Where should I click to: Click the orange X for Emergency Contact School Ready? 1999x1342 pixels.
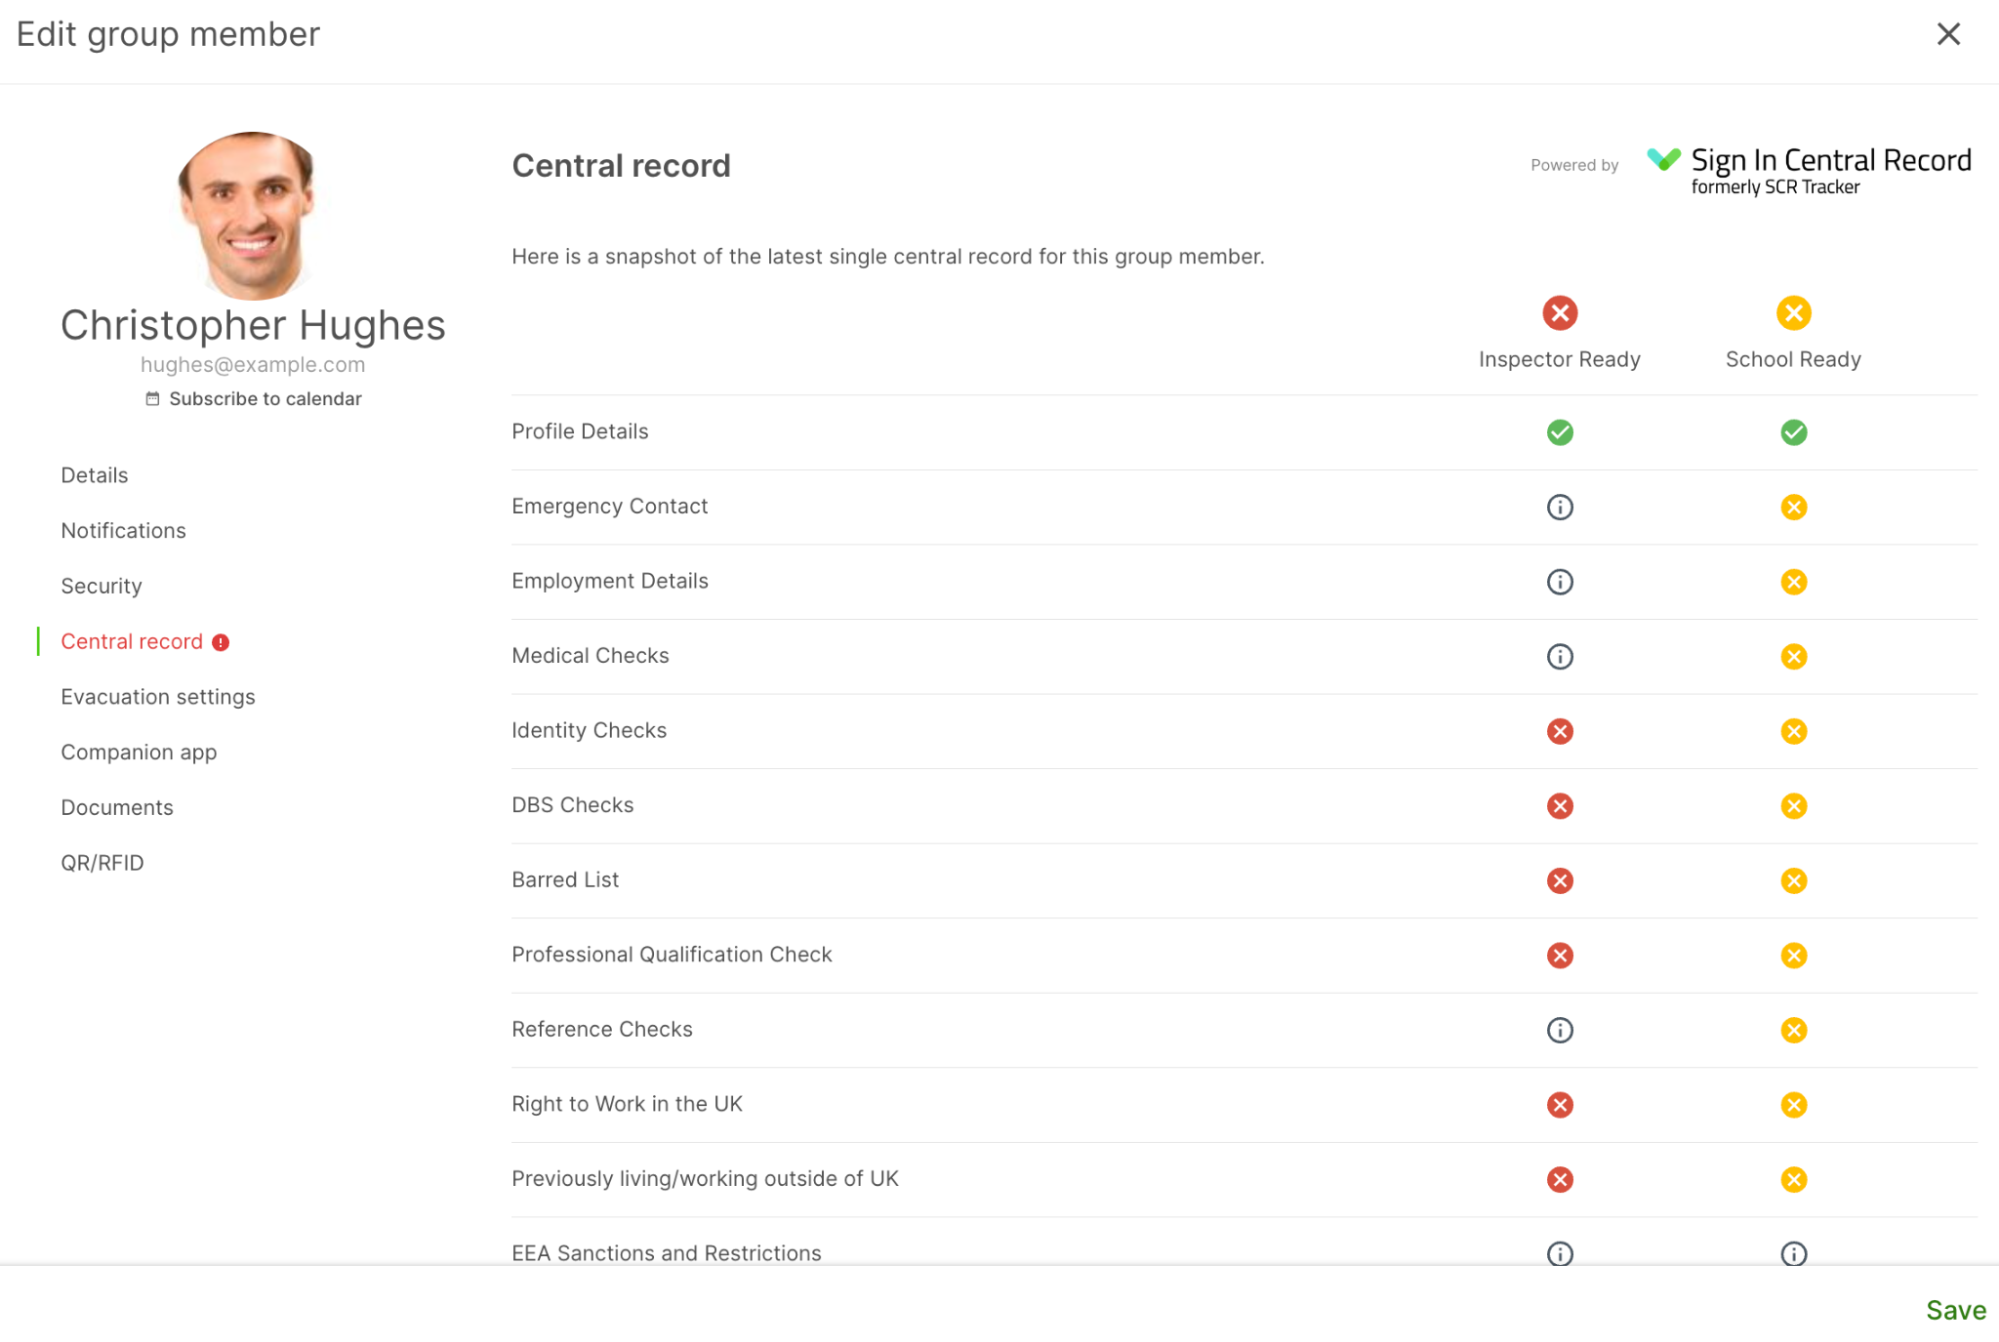1792,506
